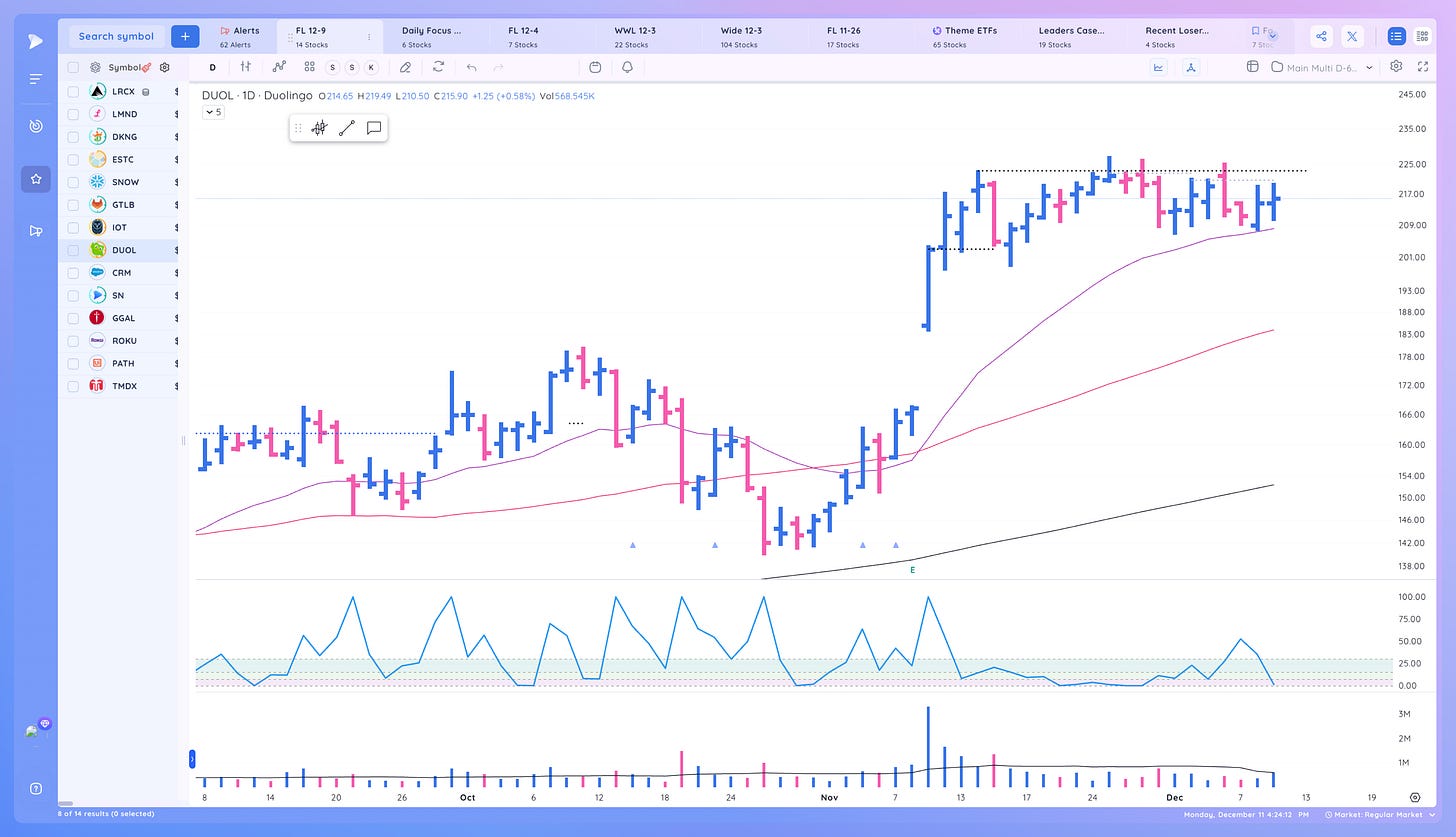Check the LRCX row checkbox
This screenshot has height=837, width=1456.
coord(73,91)
